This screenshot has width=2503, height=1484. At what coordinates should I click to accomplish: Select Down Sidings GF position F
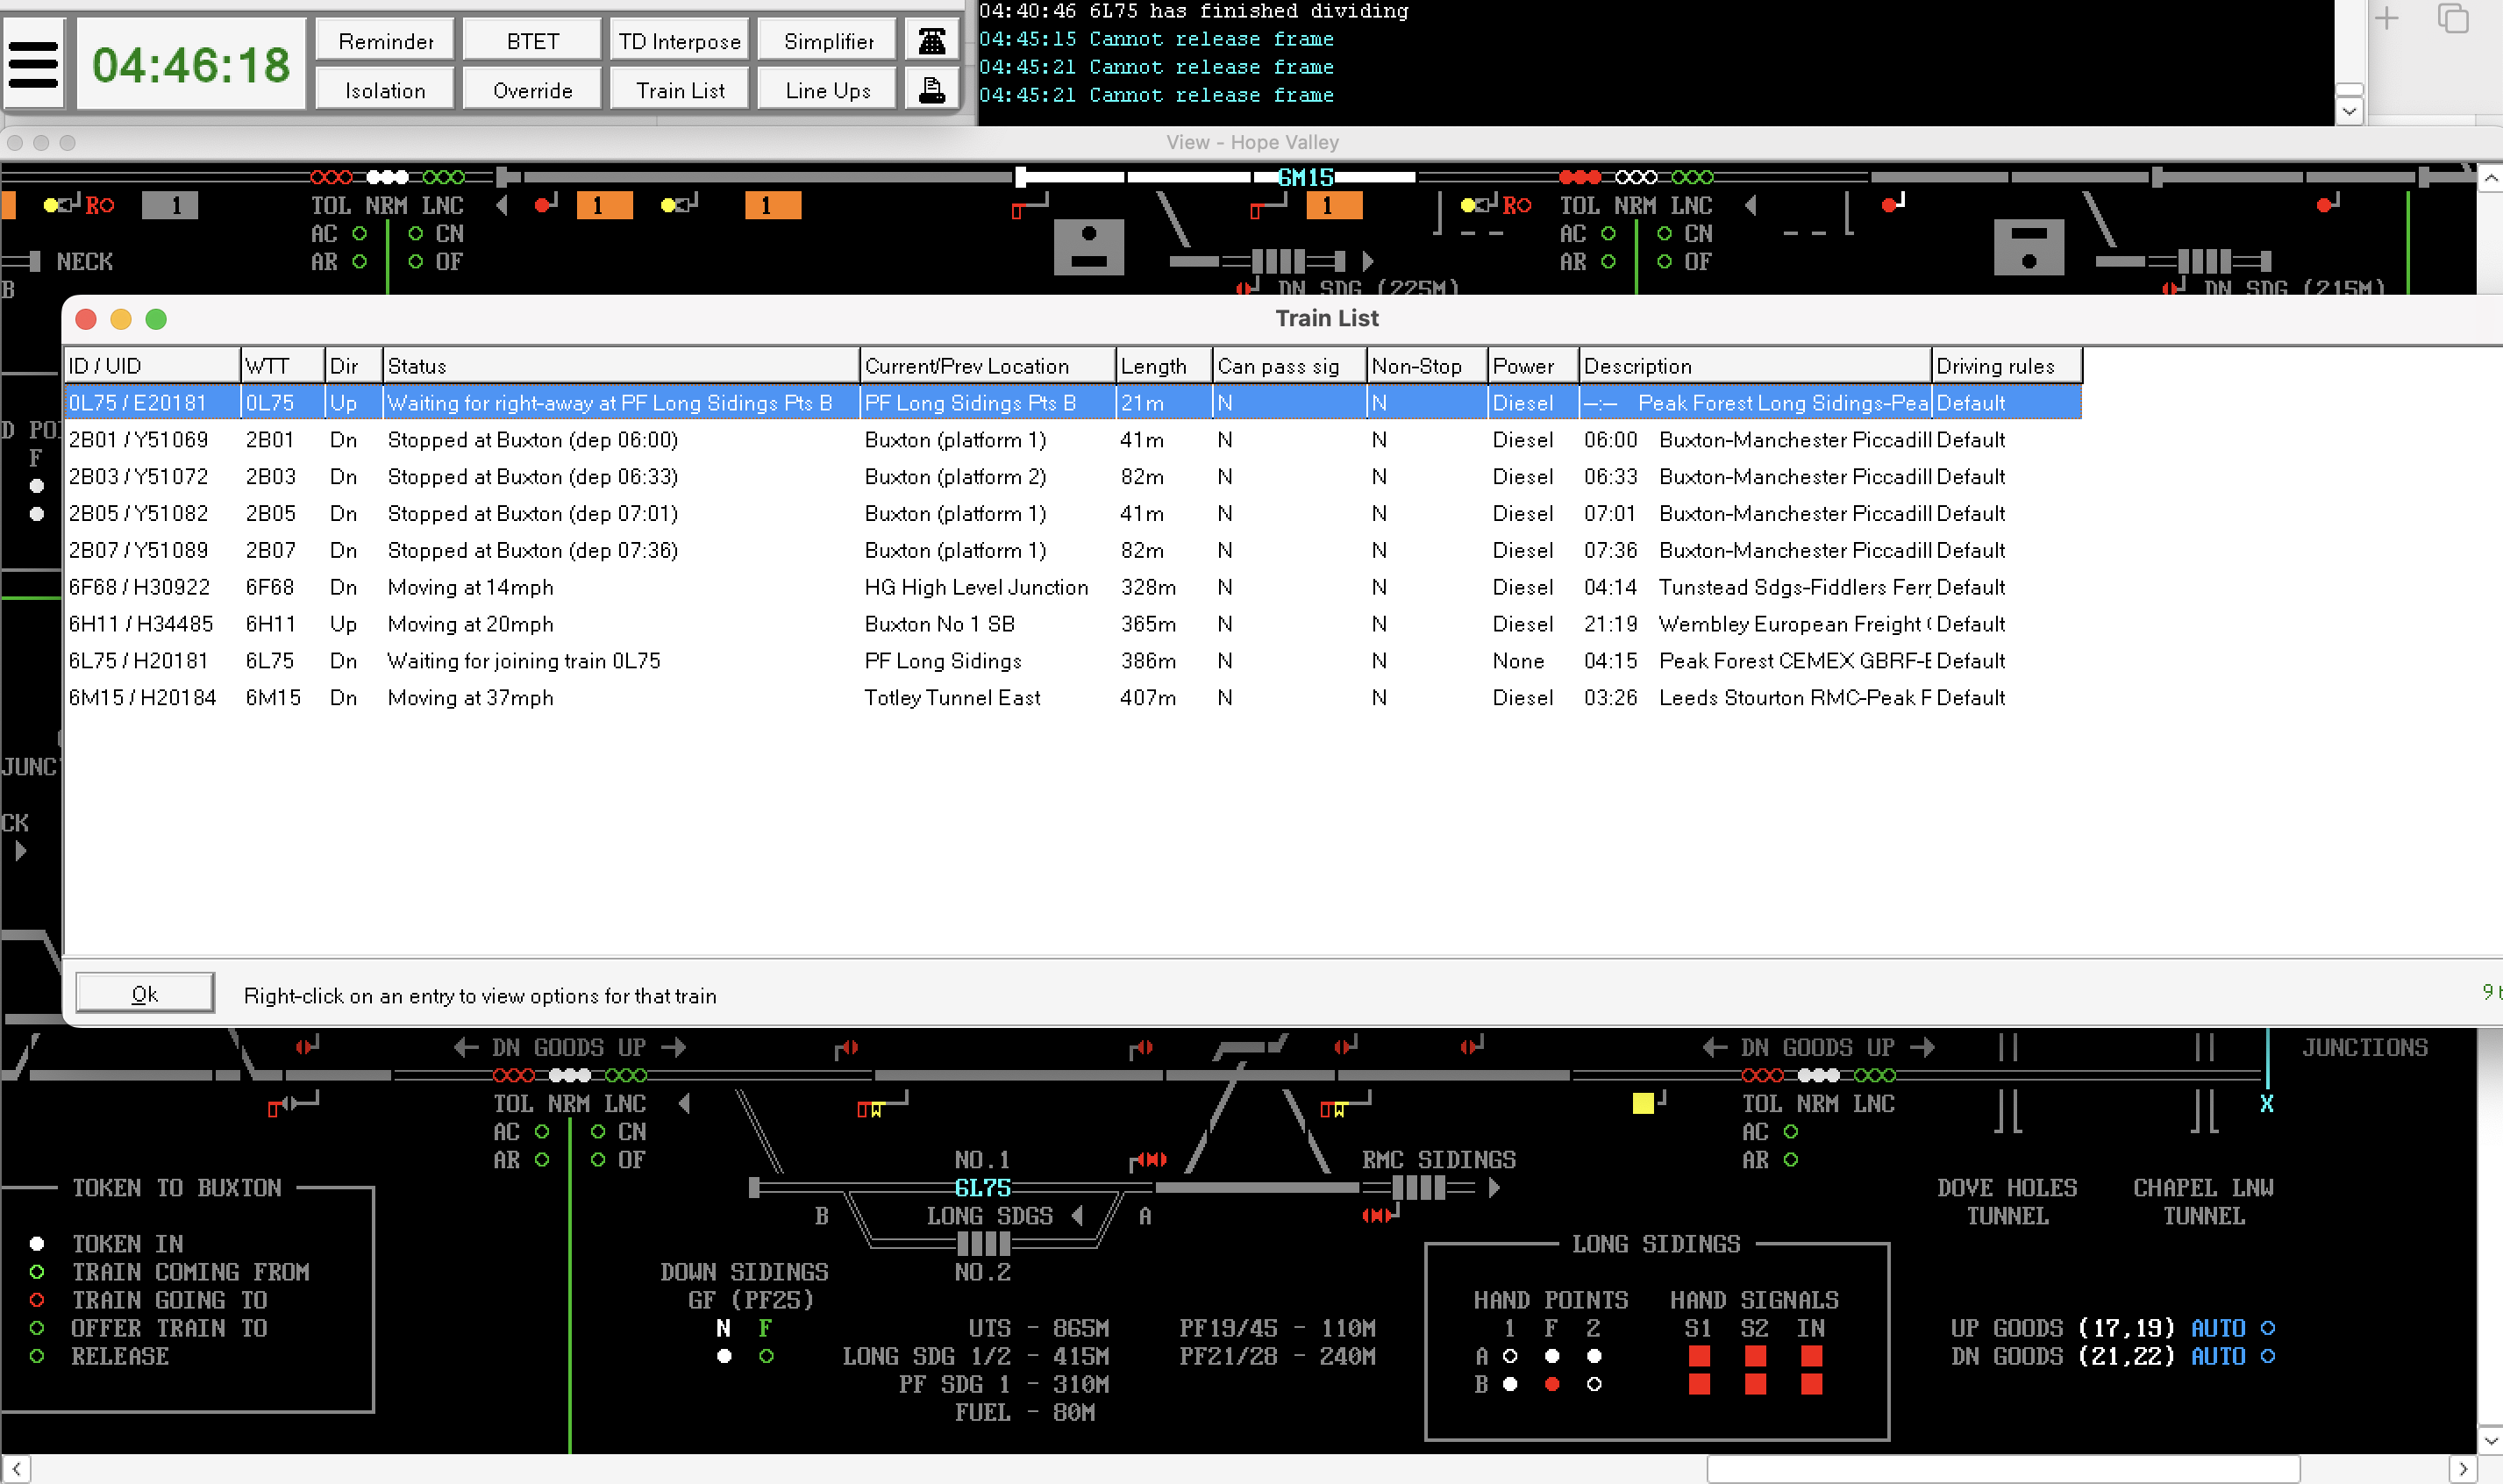tap(766, 1356)
